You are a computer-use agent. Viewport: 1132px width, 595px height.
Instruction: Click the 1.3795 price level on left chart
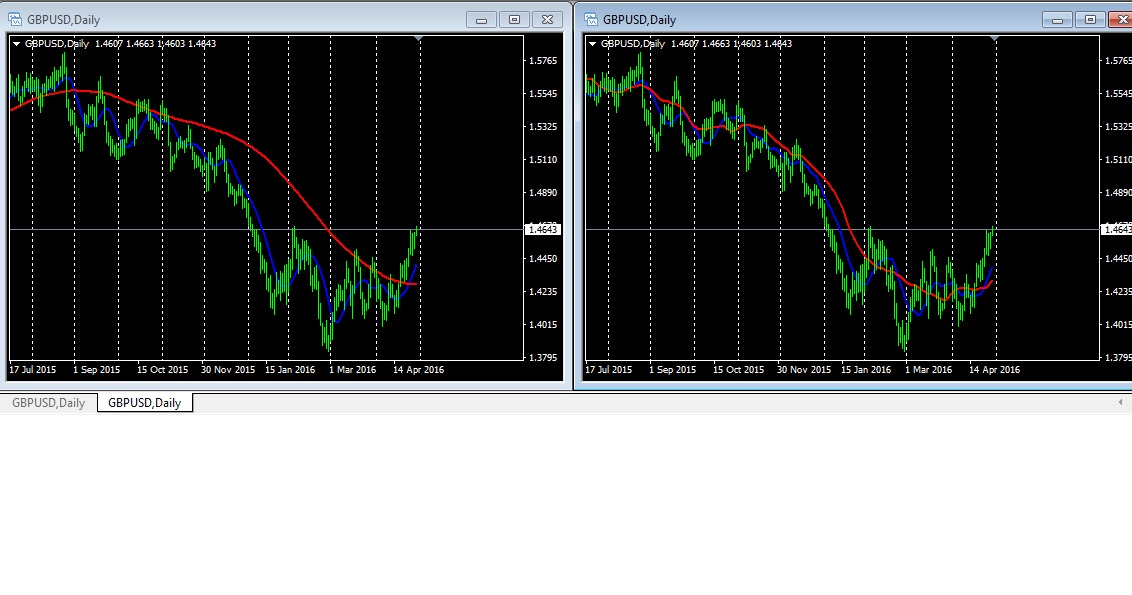pos(543,357)
